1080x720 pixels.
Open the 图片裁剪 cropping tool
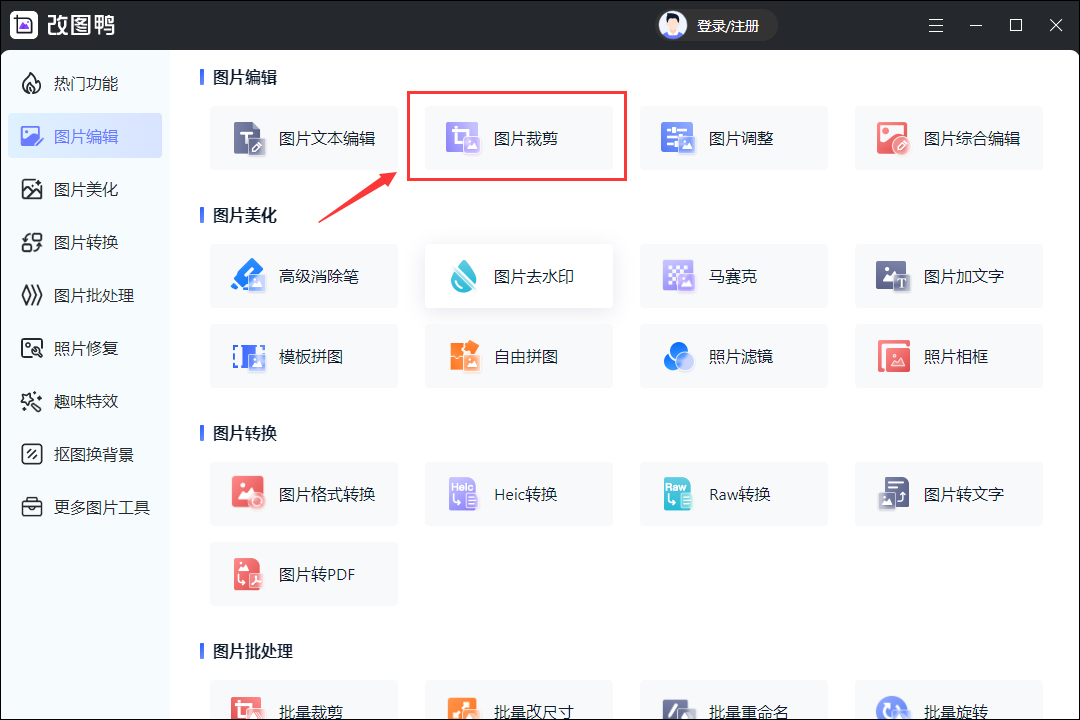pyautogui.click(x=516, y=138)
